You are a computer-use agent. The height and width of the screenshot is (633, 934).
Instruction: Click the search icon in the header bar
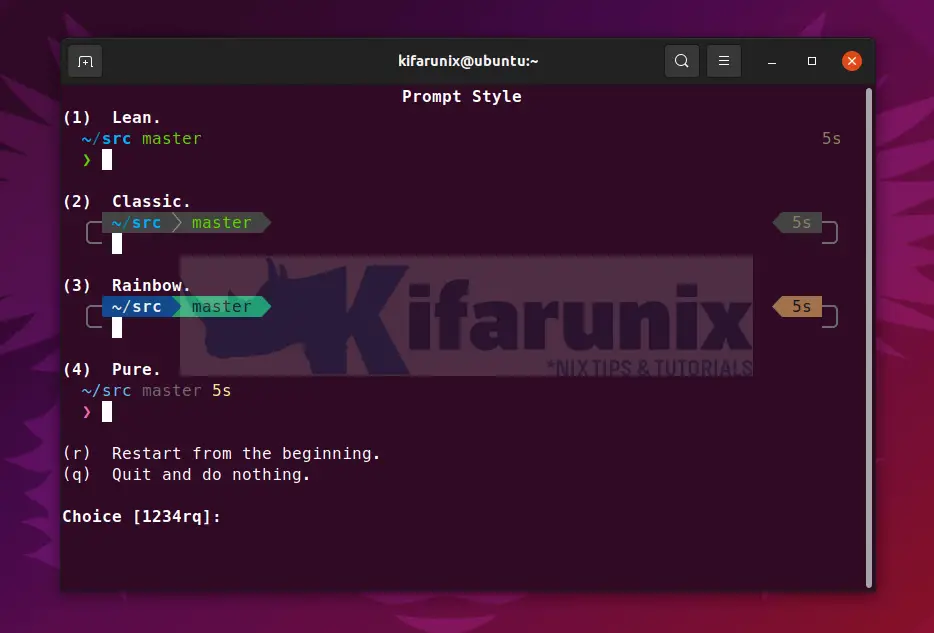coord(682,60)
